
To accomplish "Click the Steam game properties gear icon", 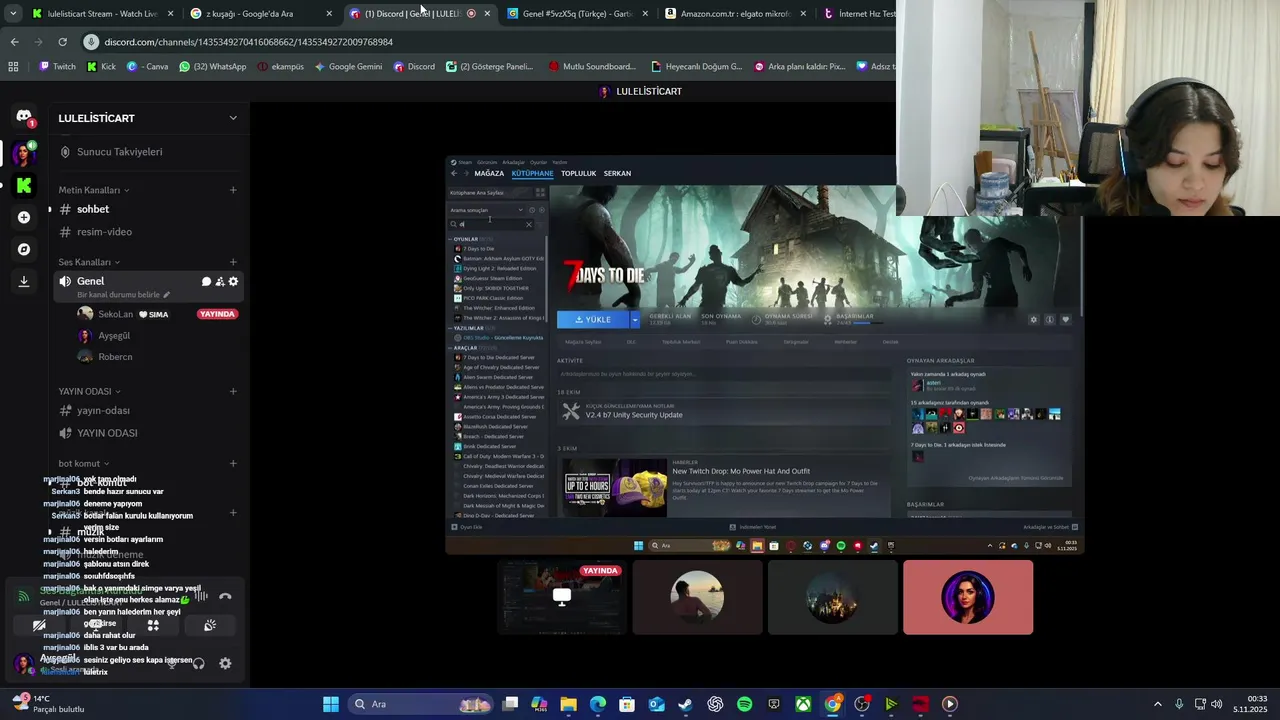I will (x=1034, y=319).
